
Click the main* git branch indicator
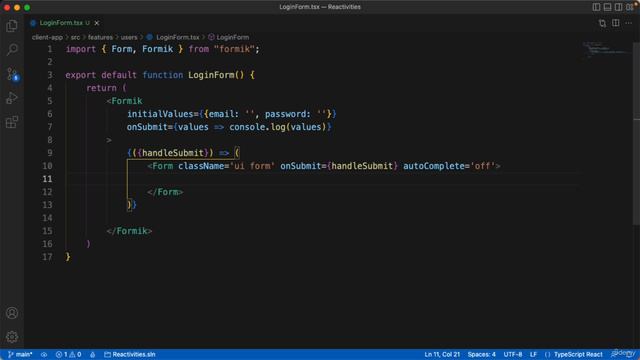20,354
